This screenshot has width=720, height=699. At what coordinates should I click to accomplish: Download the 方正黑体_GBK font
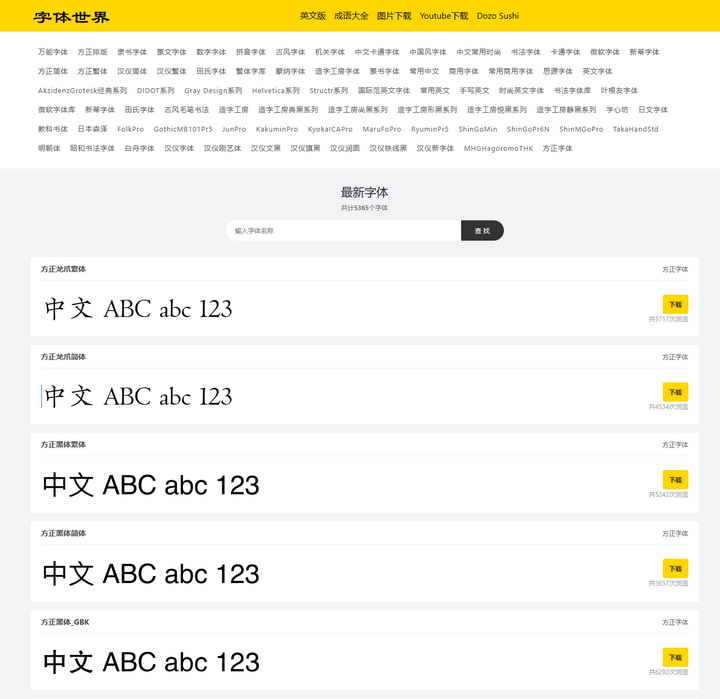click(675, 657)
